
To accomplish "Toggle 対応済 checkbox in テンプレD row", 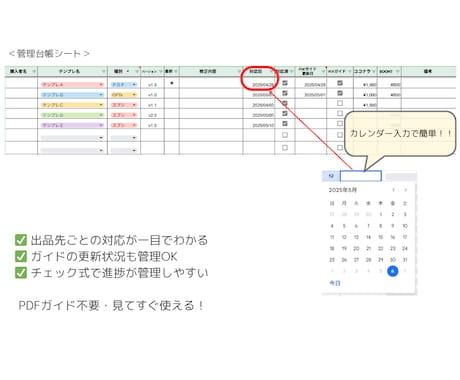I will (285, 113).
